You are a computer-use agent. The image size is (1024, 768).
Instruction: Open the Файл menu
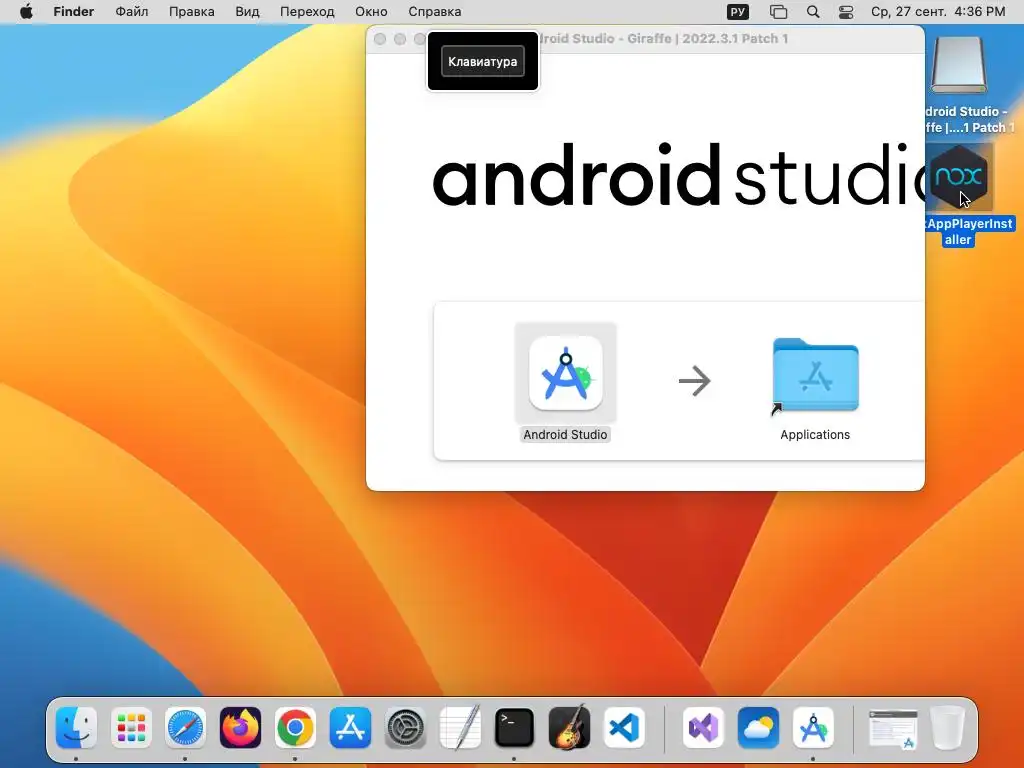(132, 12)
